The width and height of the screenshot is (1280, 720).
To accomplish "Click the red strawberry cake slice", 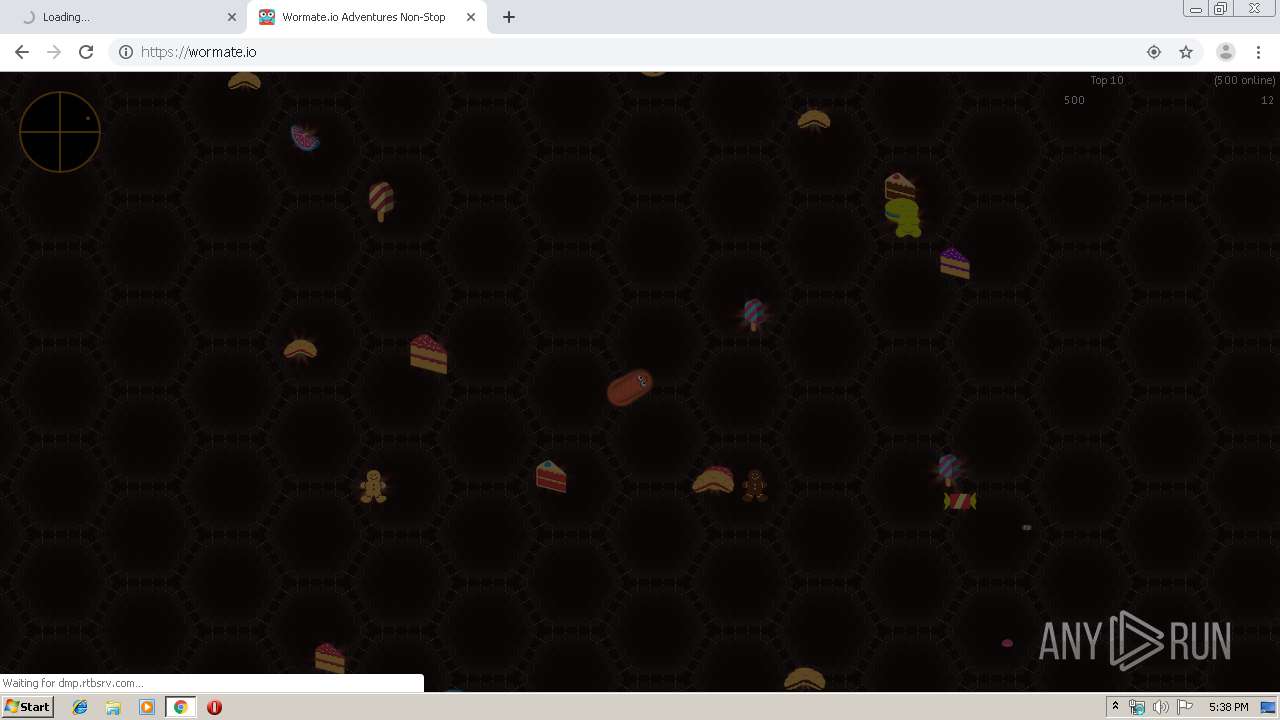I will coord(551,476).
